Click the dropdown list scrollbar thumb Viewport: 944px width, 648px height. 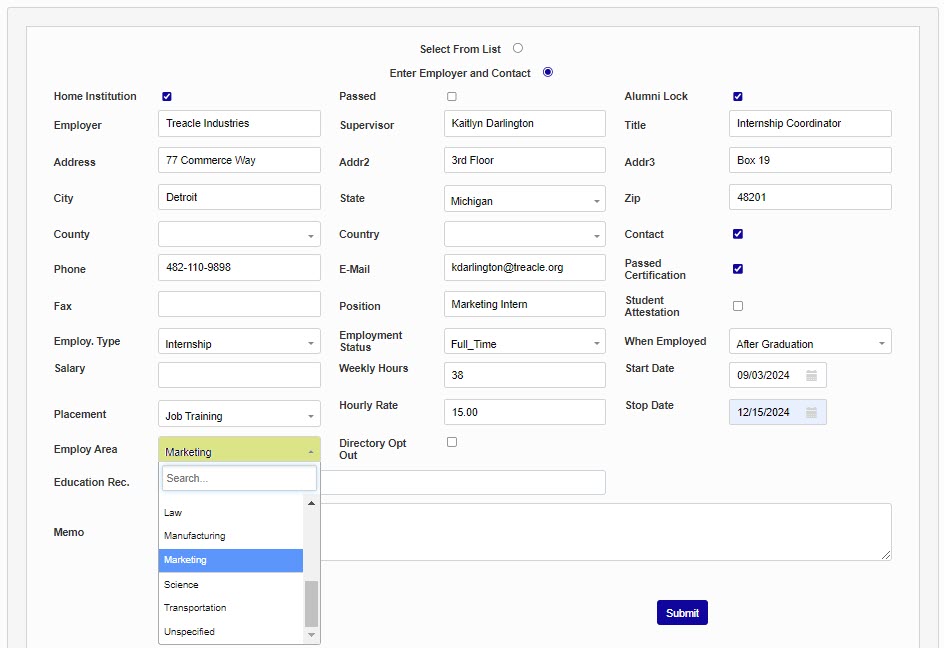click(x=311, y=603)
